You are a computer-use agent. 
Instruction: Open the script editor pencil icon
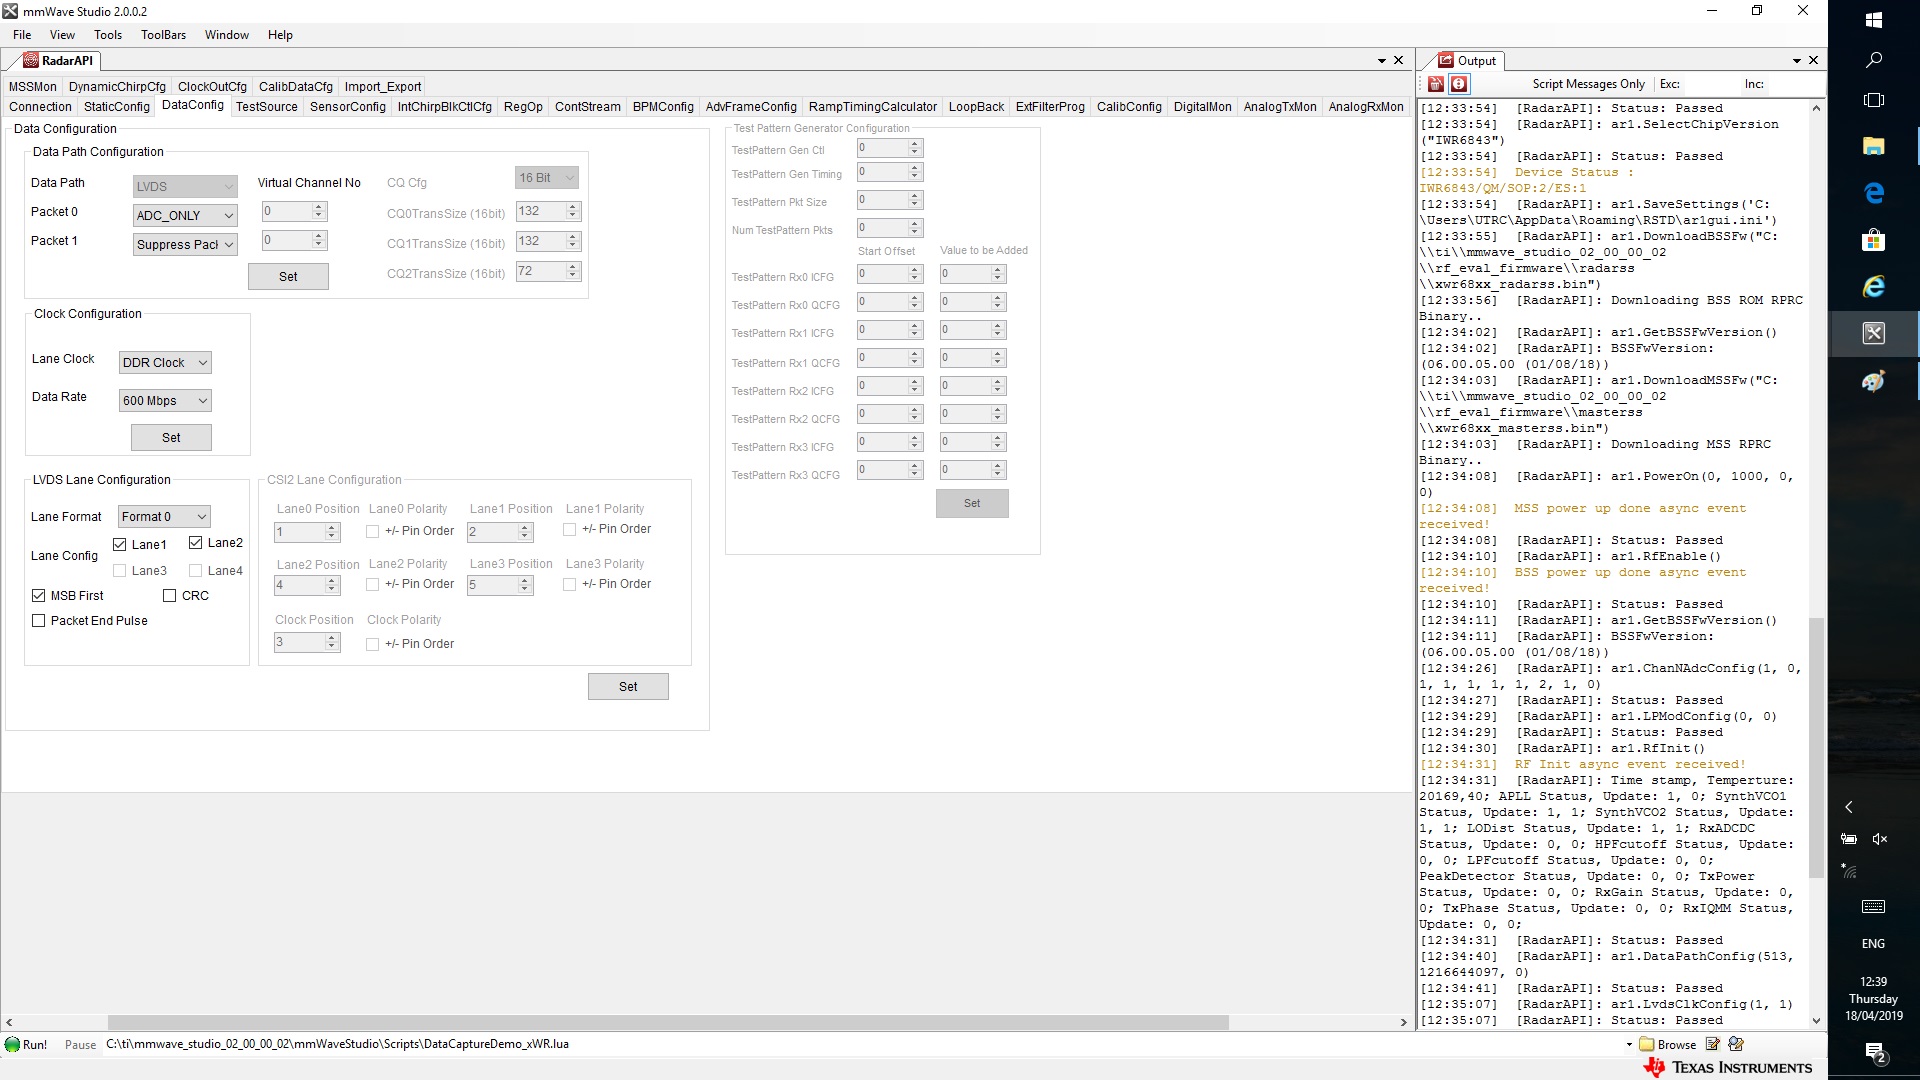1712,1044
